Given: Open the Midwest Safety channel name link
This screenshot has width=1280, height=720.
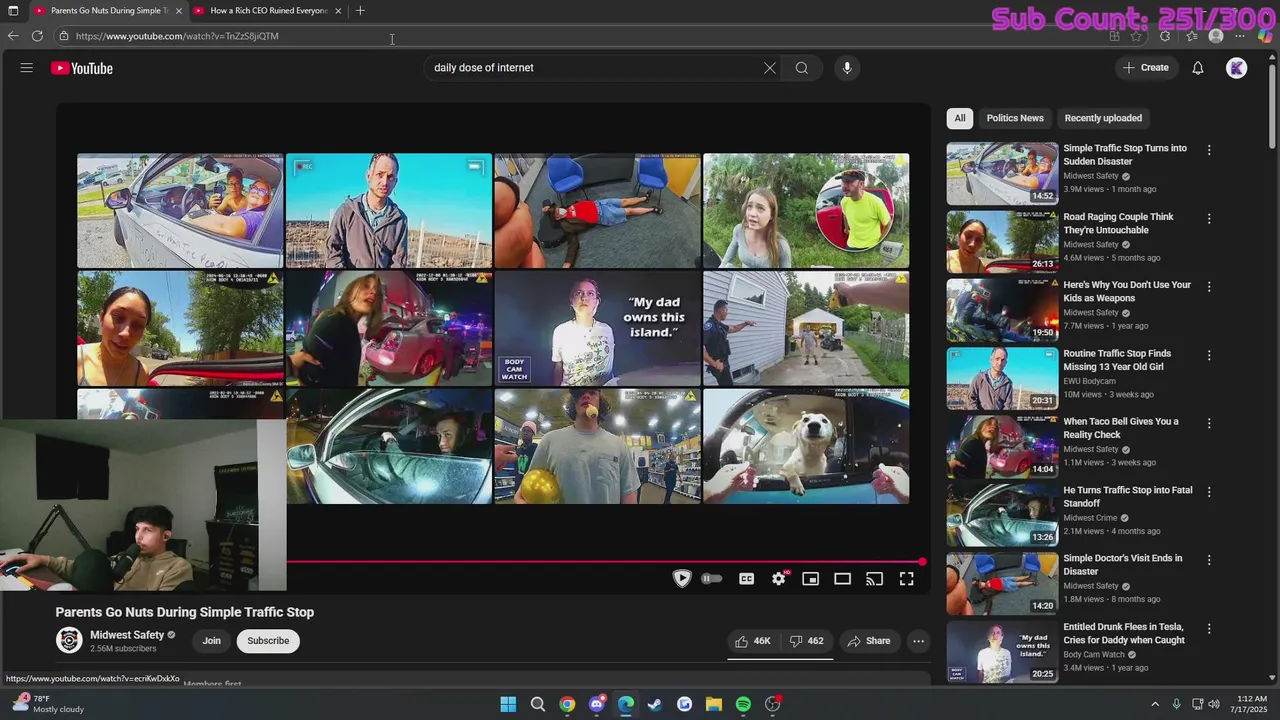Looking at the screenshot, I should [127, 635].
